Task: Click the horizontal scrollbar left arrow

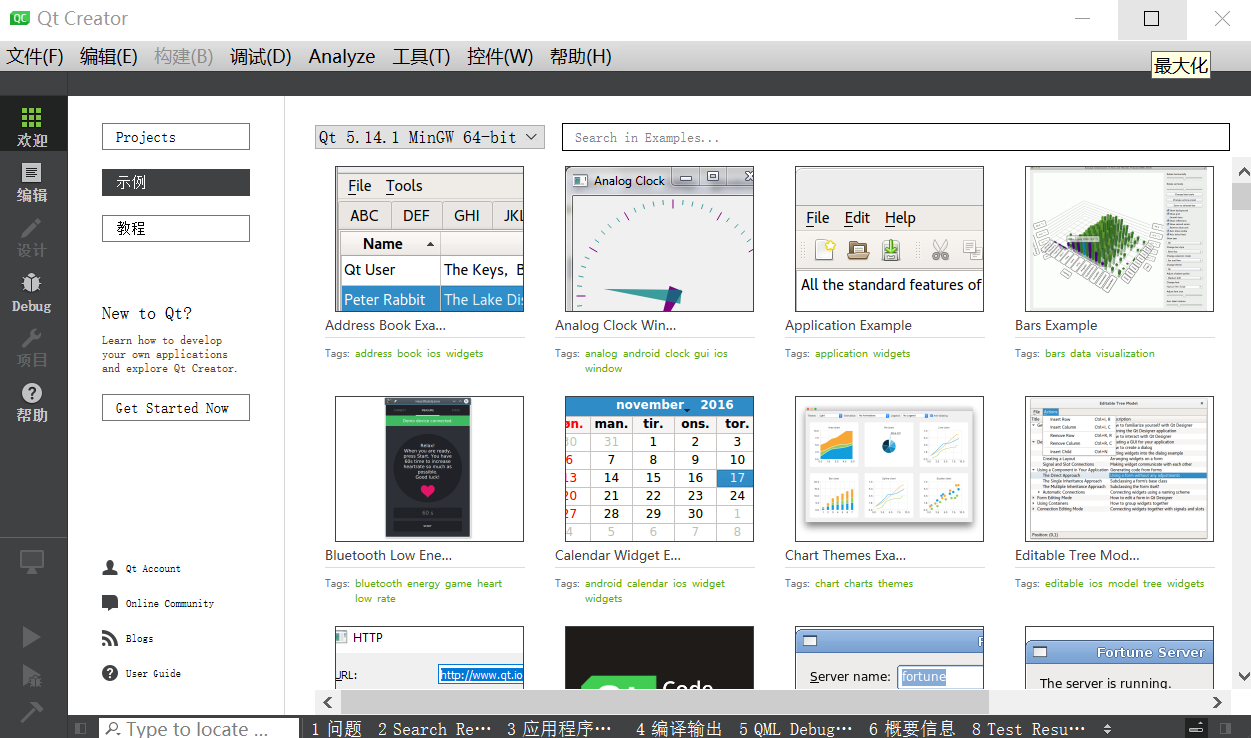Action: [329, 702]
